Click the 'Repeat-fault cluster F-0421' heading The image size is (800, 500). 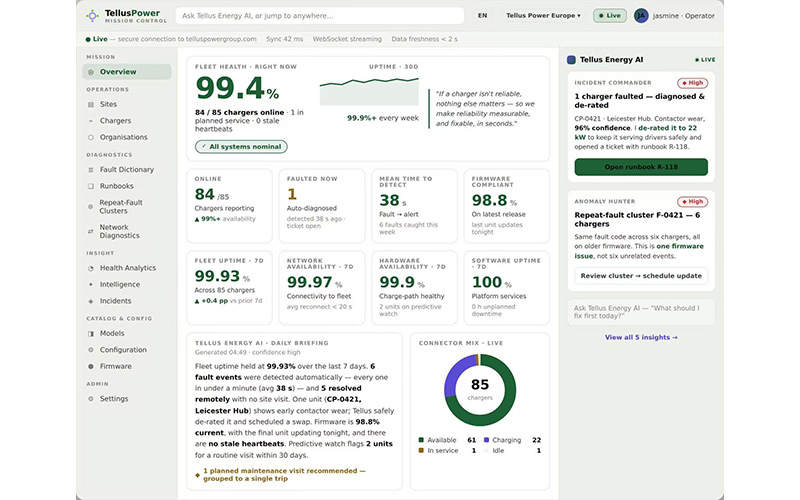coord(637,219)
